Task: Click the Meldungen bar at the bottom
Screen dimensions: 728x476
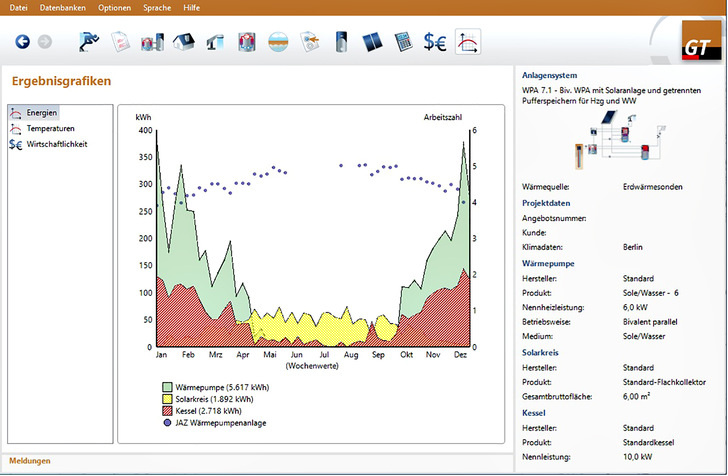Action: tap(29, 461)
